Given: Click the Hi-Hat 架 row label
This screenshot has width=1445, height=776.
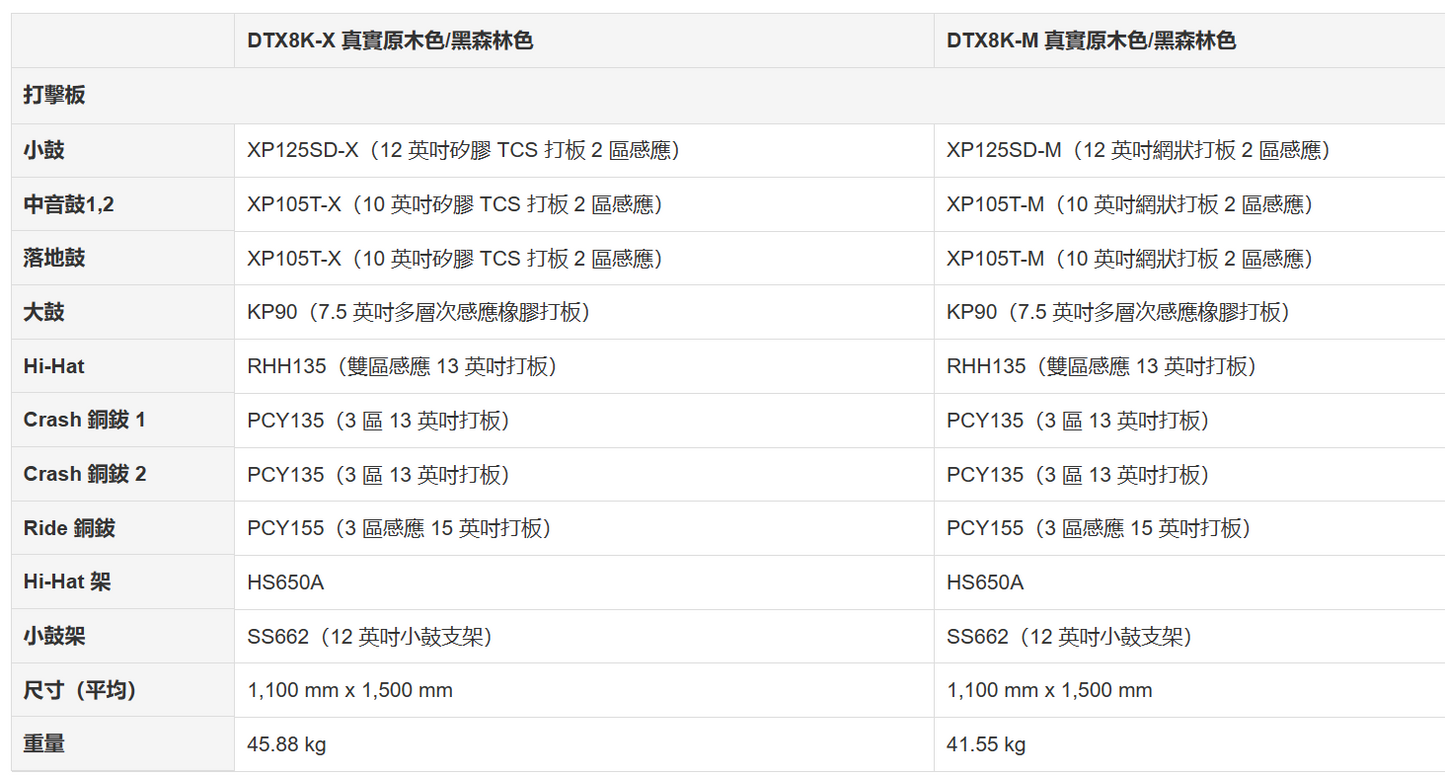Looking at the screenshot, I should pyautogui.click(x=67, y=582).
